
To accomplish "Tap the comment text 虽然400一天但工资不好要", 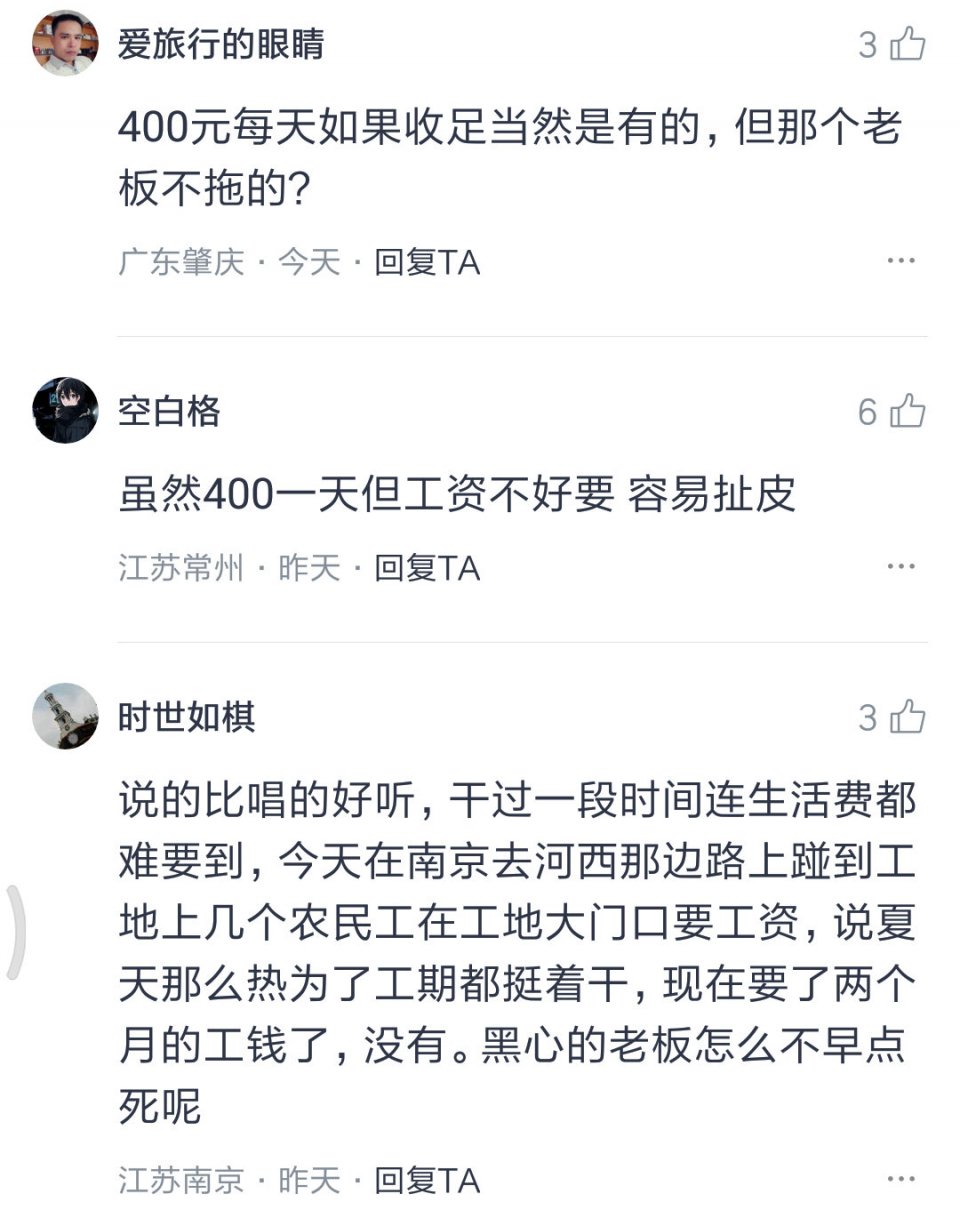I will click(x=457, y=494).
